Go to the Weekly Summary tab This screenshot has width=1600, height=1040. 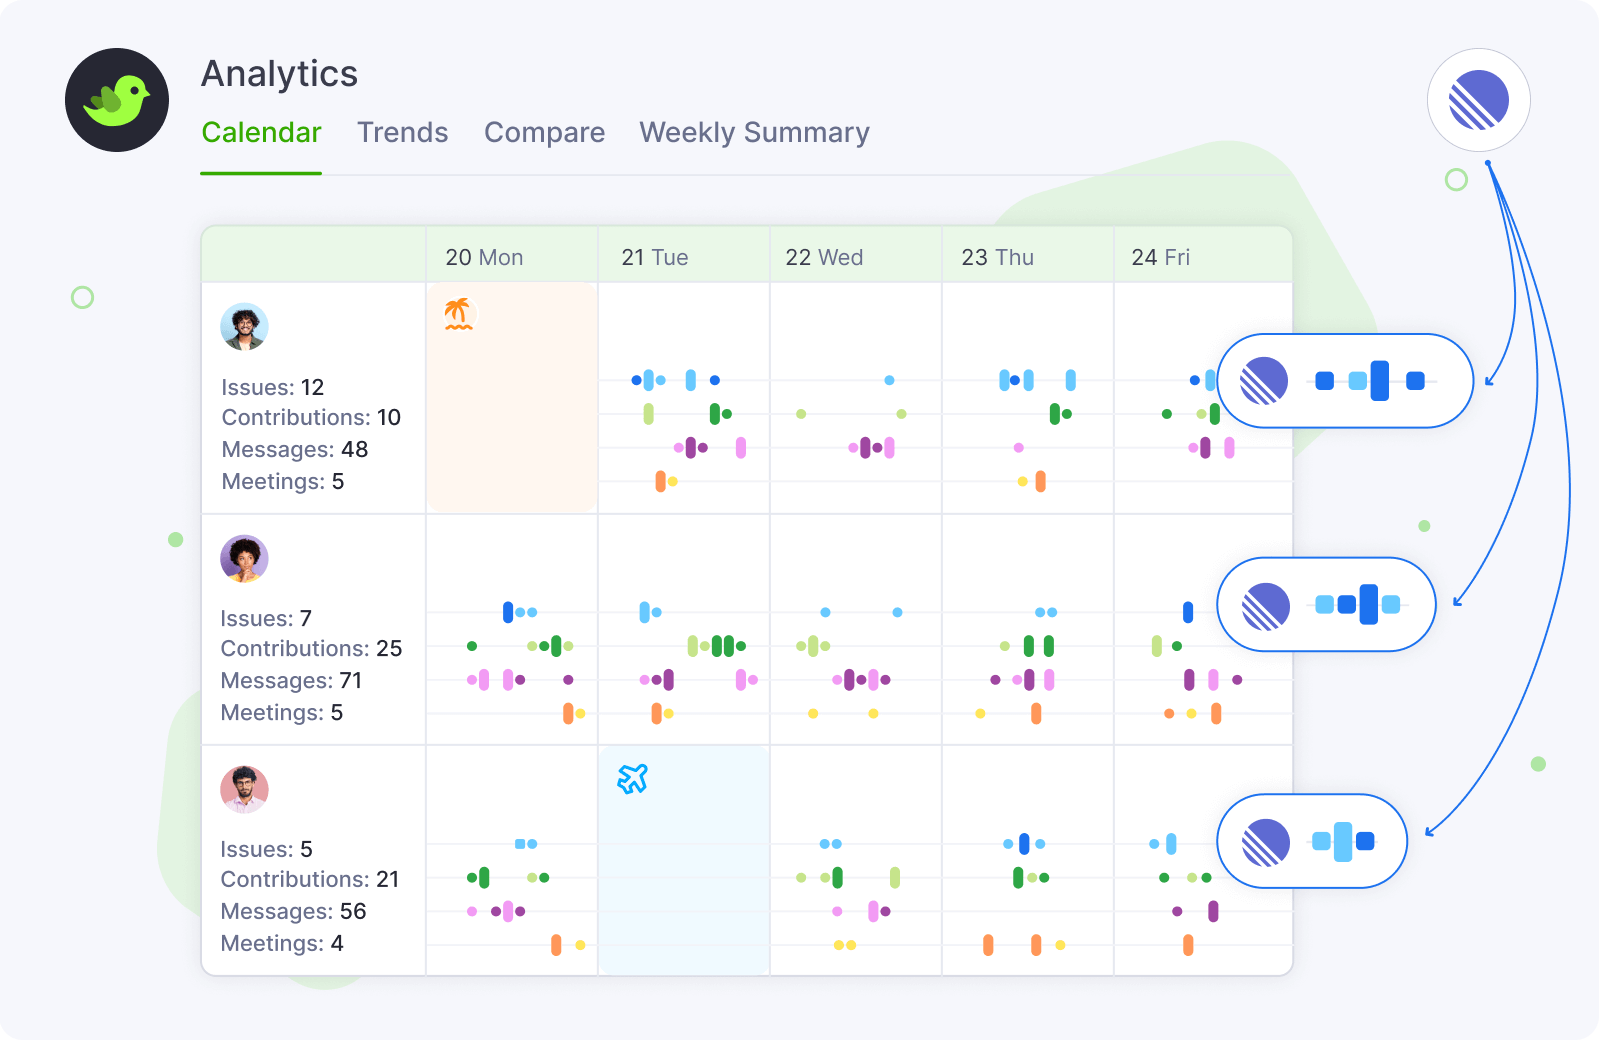754,133
